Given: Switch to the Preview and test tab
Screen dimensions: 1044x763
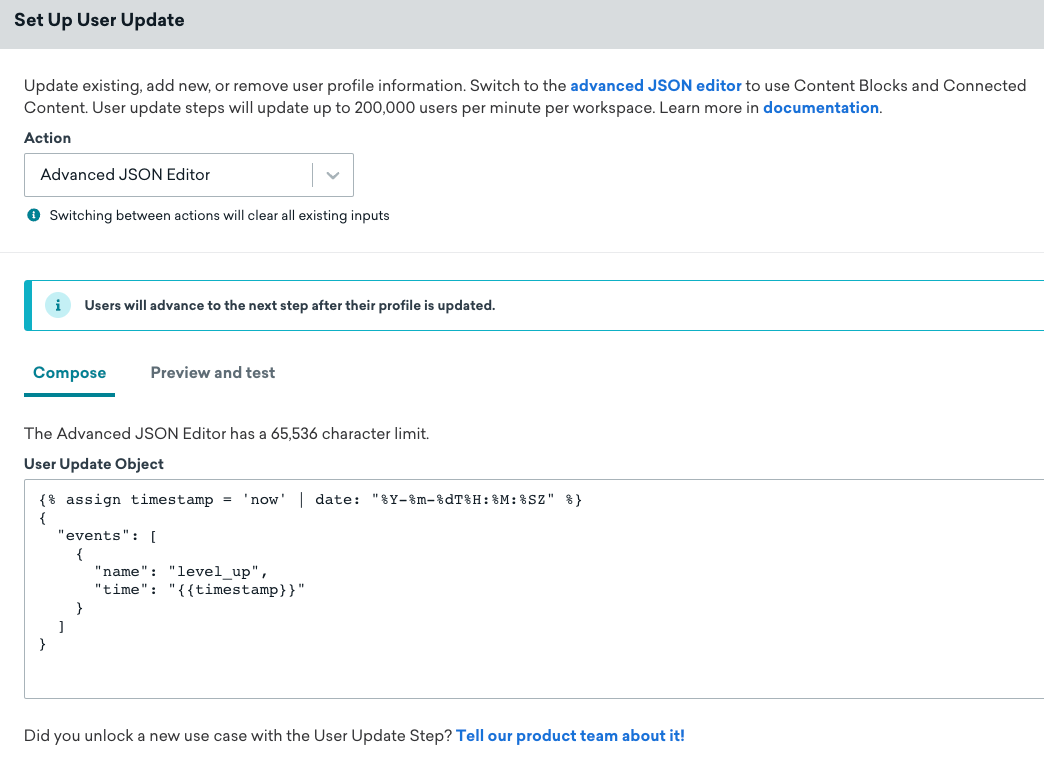Looking at the screenshot, I should click(212, 372).
